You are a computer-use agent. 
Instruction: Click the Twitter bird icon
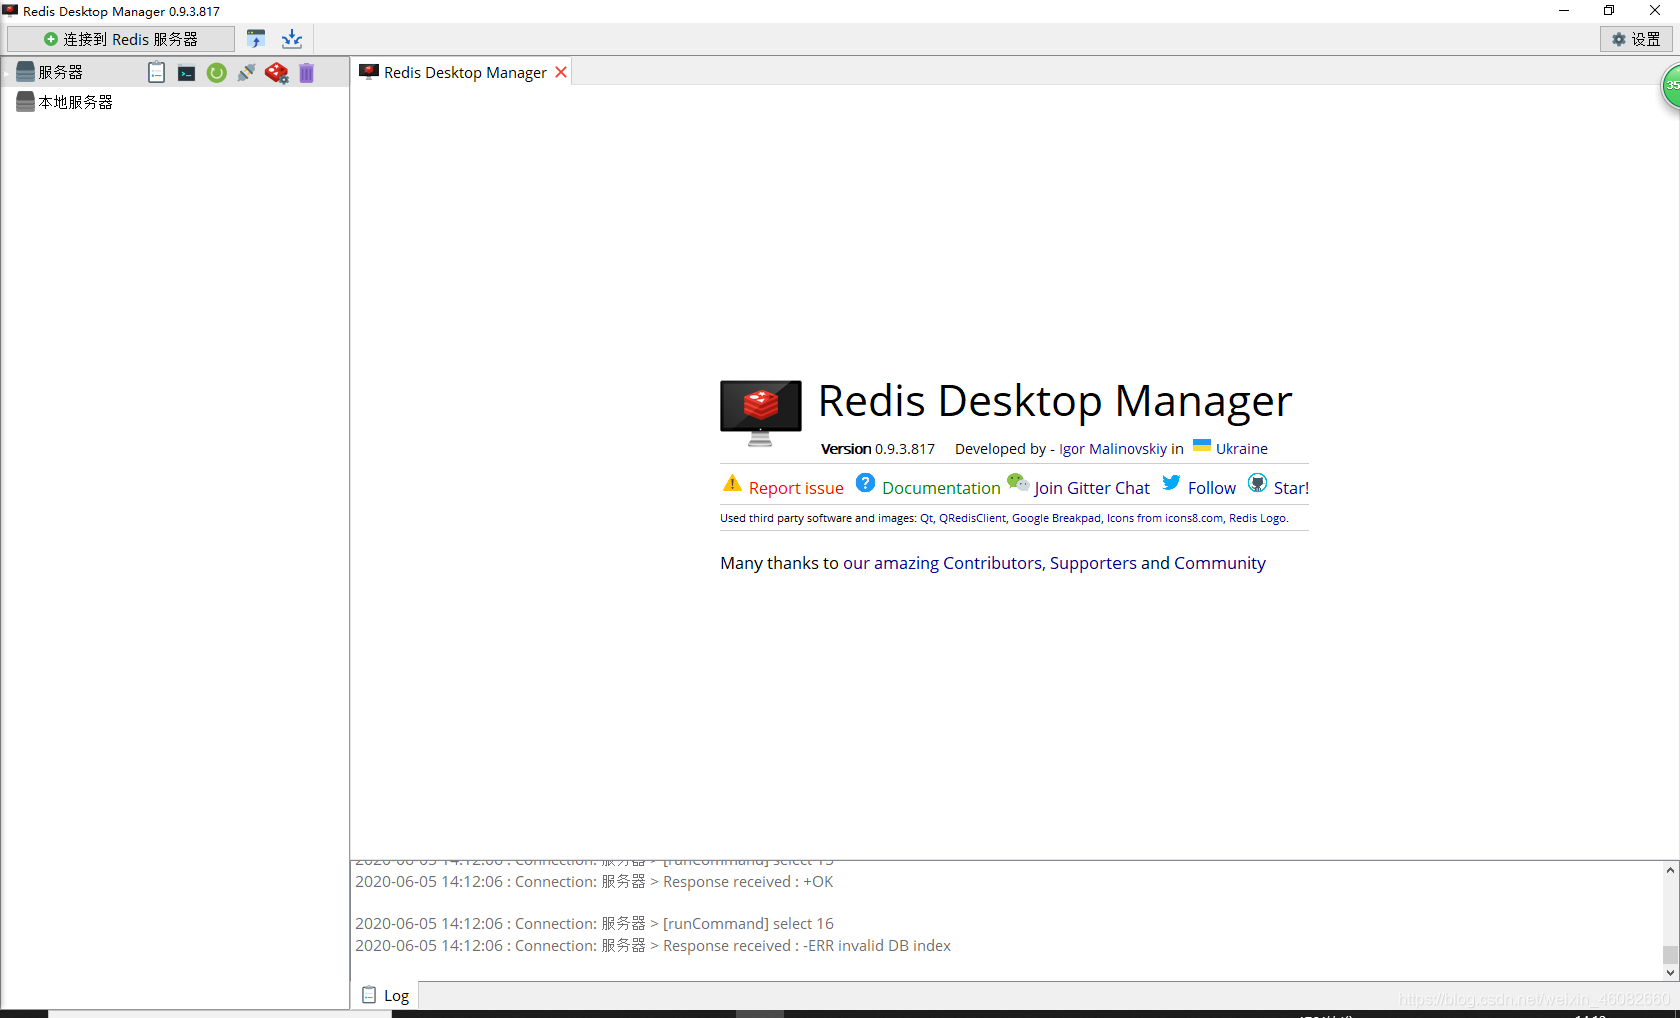1172,483
